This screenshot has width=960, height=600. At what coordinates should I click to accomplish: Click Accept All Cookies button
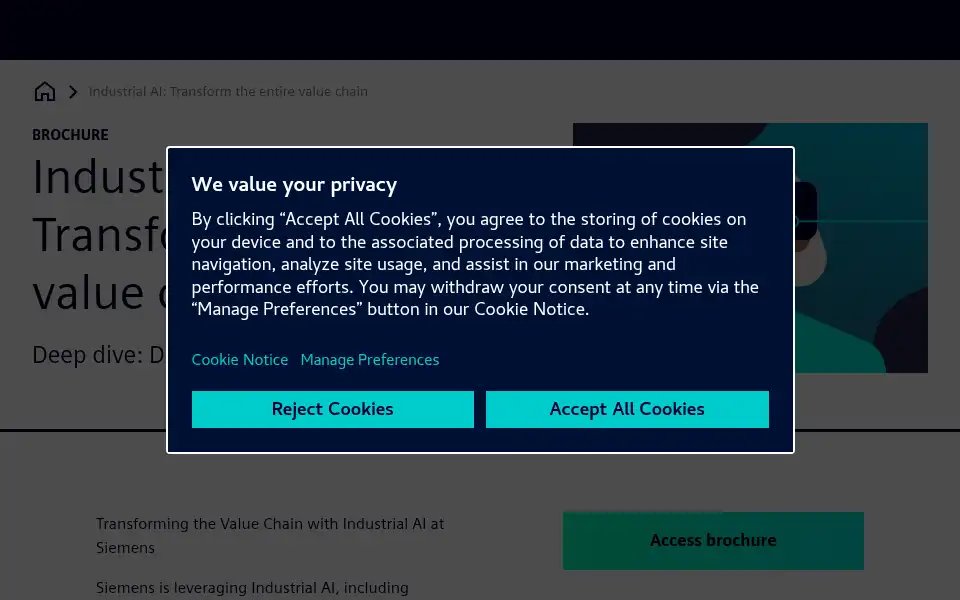point(627,409)
